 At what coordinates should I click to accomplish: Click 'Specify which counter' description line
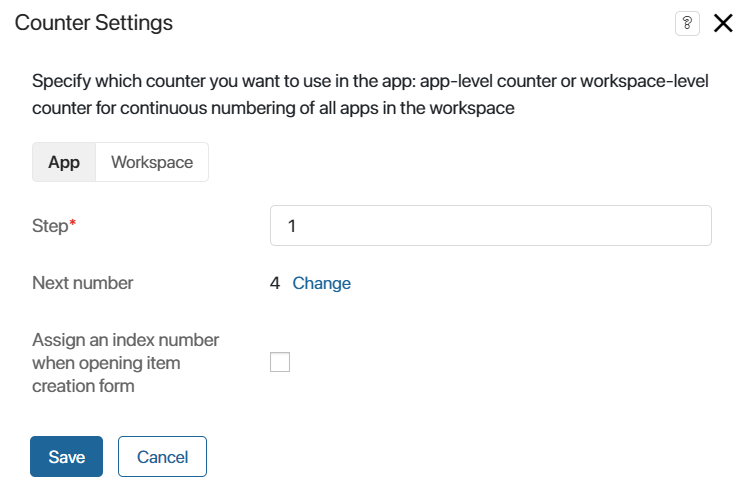370,81
